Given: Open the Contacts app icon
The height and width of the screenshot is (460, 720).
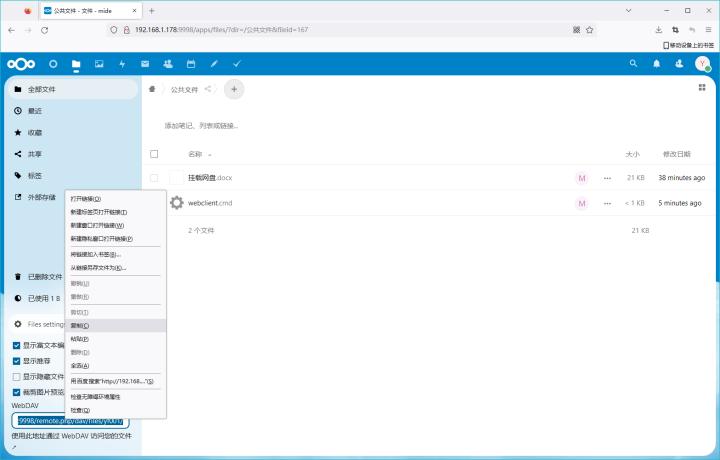Looking at the screenshot, I should point(168,64).
